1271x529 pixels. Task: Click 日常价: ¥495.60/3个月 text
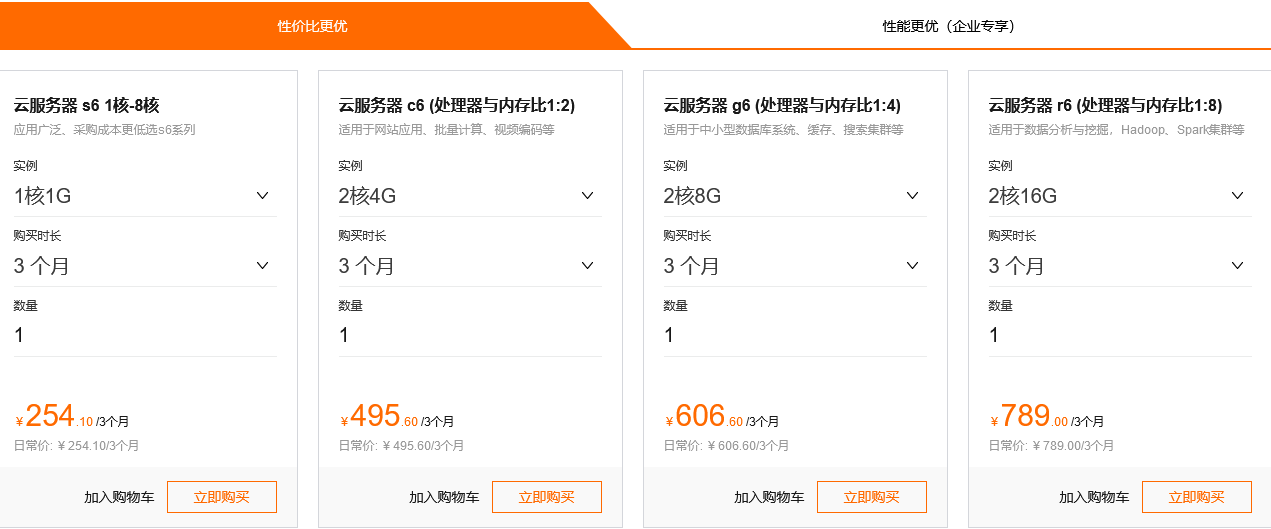pyautogui.click(x=402, y=446)
